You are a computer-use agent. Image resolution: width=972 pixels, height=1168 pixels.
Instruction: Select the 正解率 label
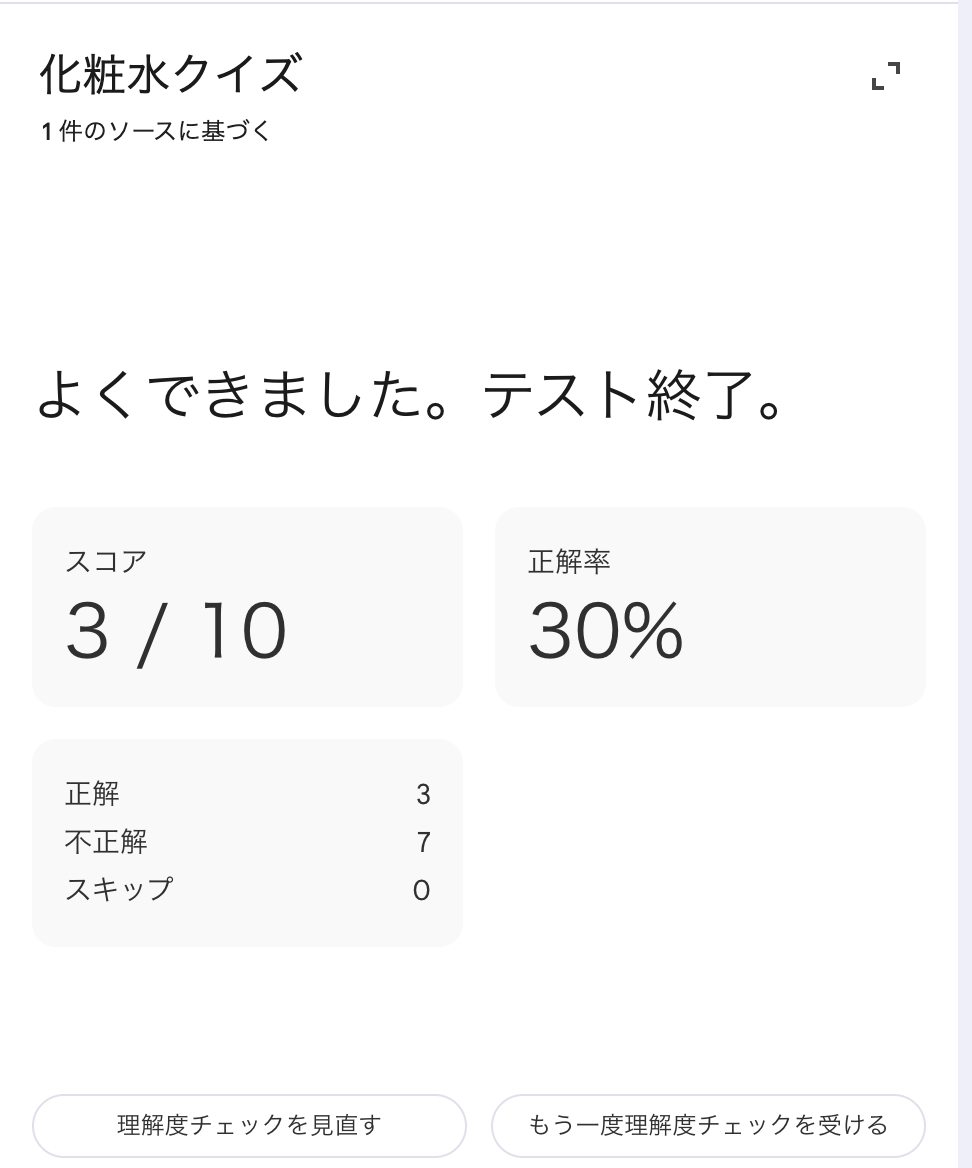(569, 561)
